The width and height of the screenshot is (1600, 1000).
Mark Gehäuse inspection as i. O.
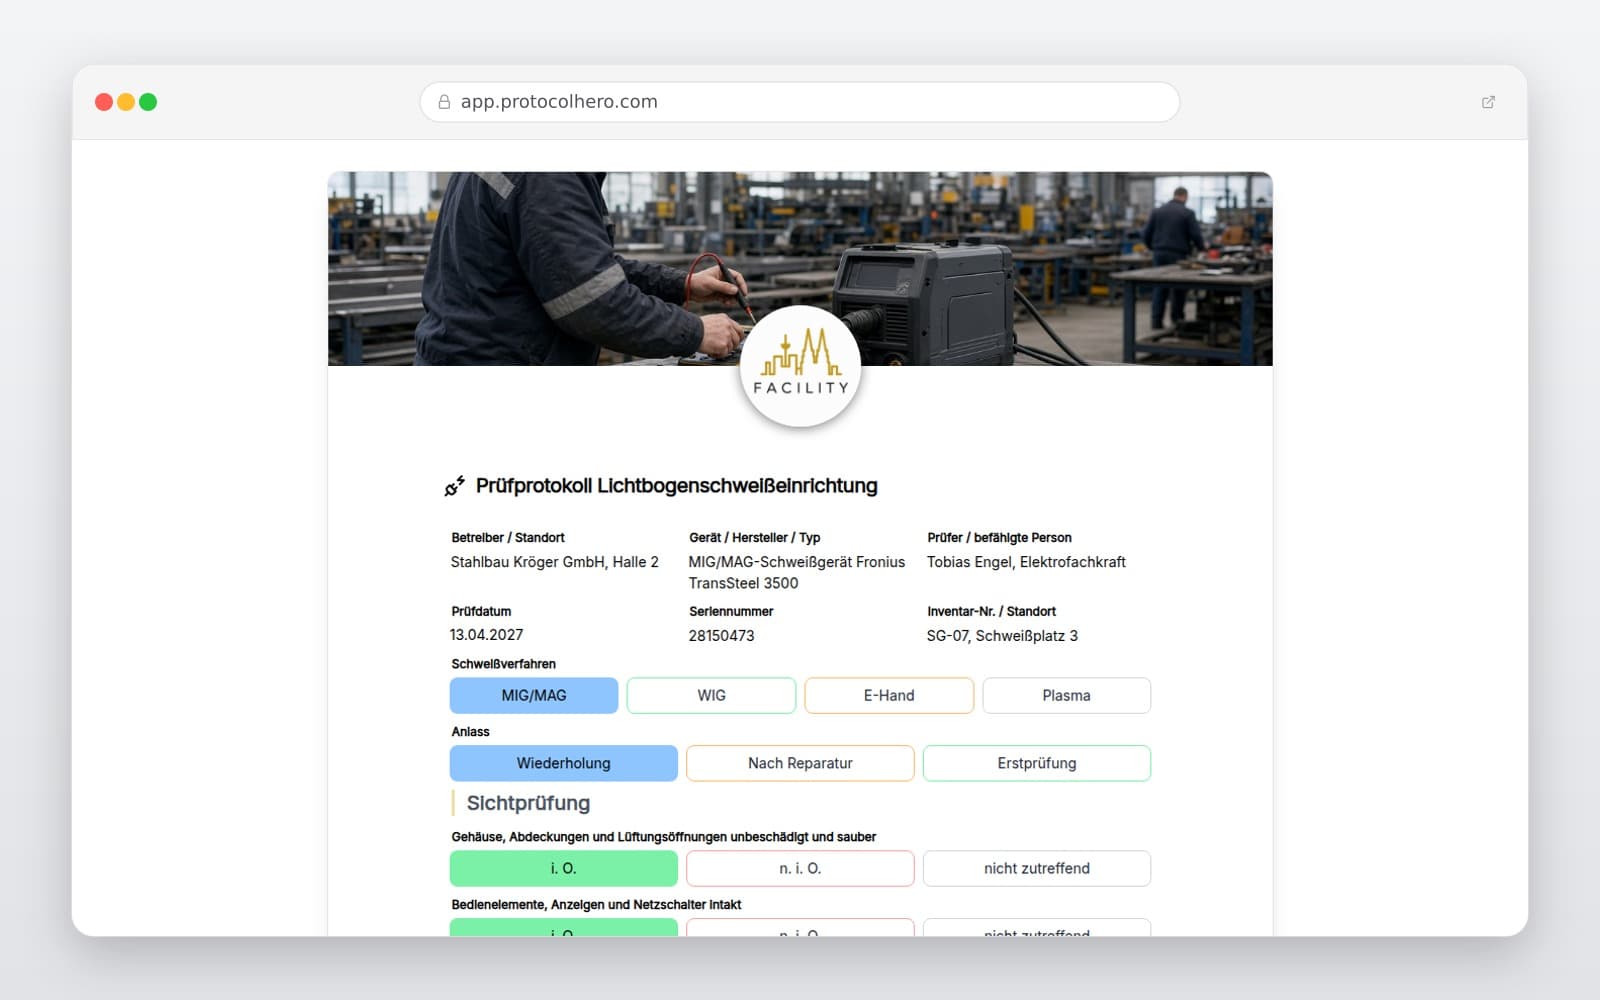coord(564,868)
